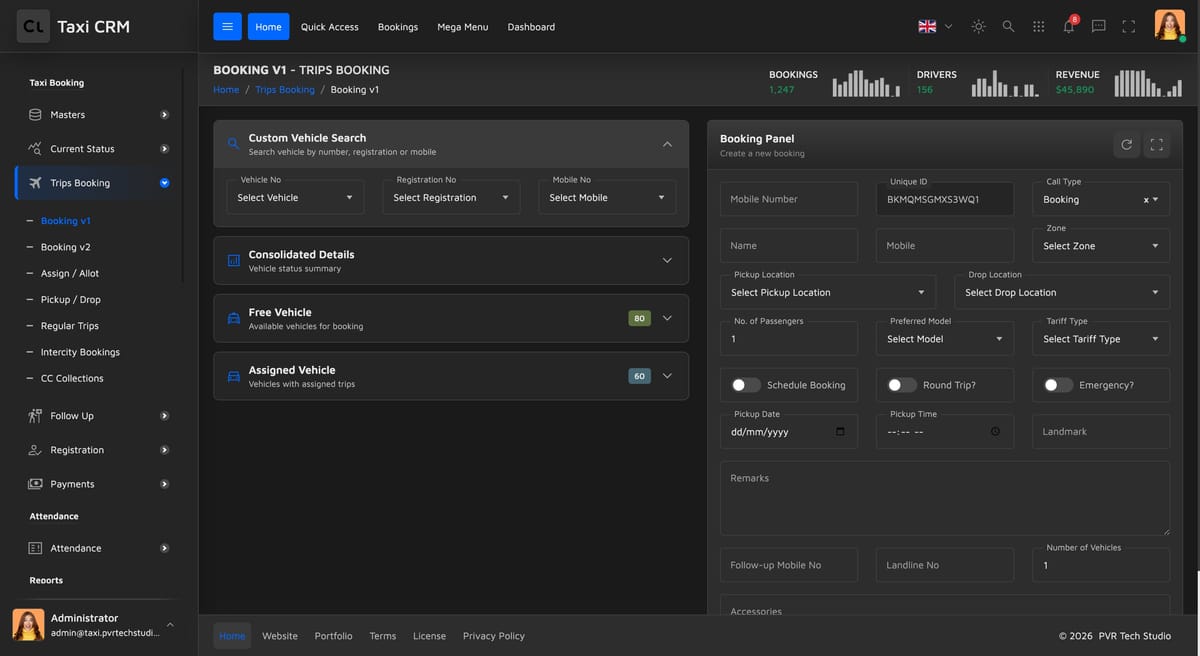Open the chat messages icon

(1098, 27)
